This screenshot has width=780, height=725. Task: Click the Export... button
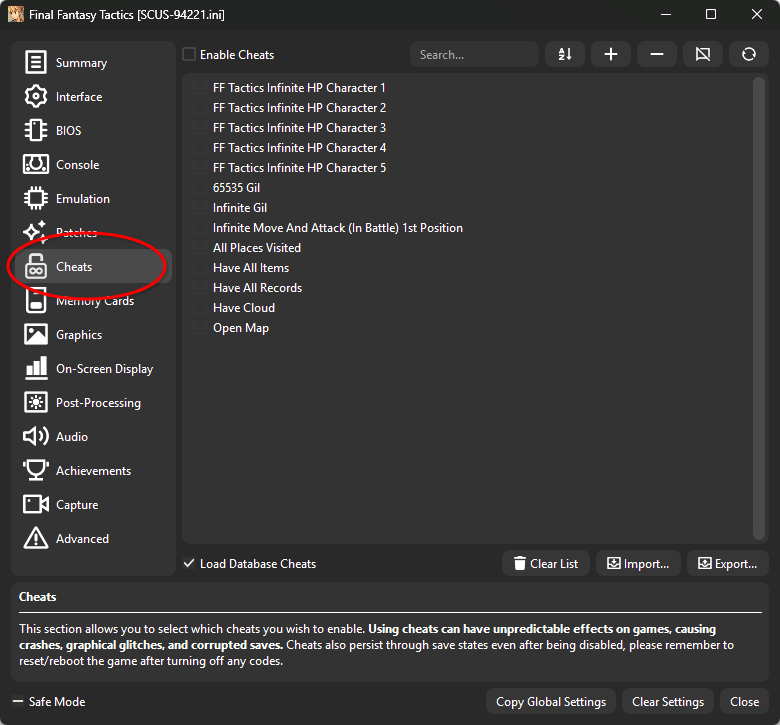pos(727,564)
